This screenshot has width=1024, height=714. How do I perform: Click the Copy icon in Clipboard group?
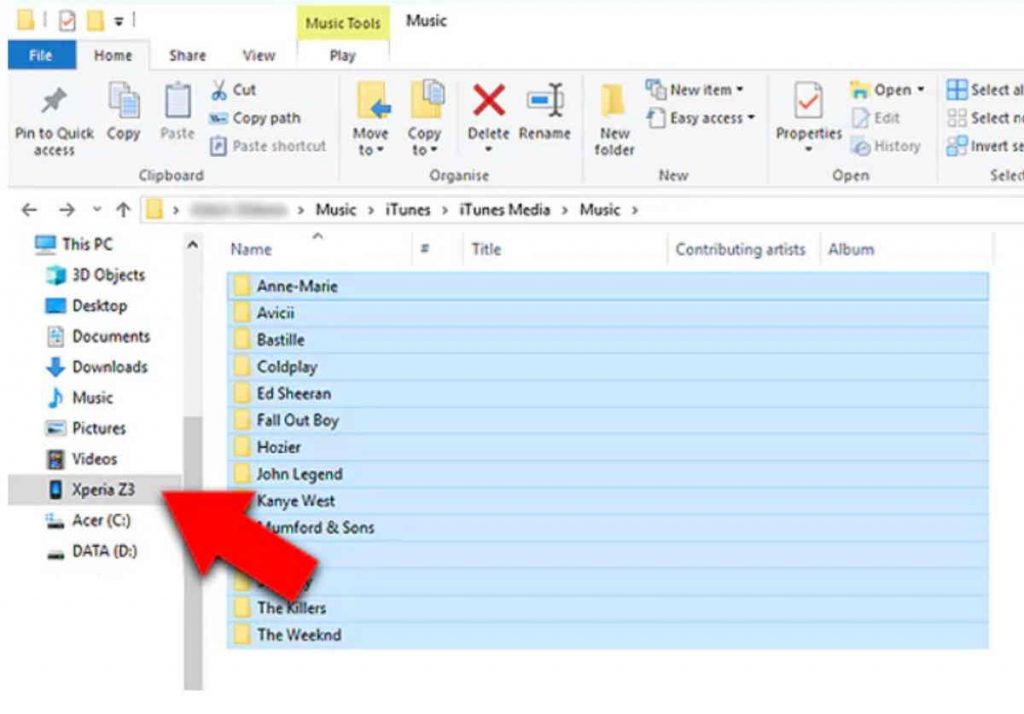[x=123, y=101]
